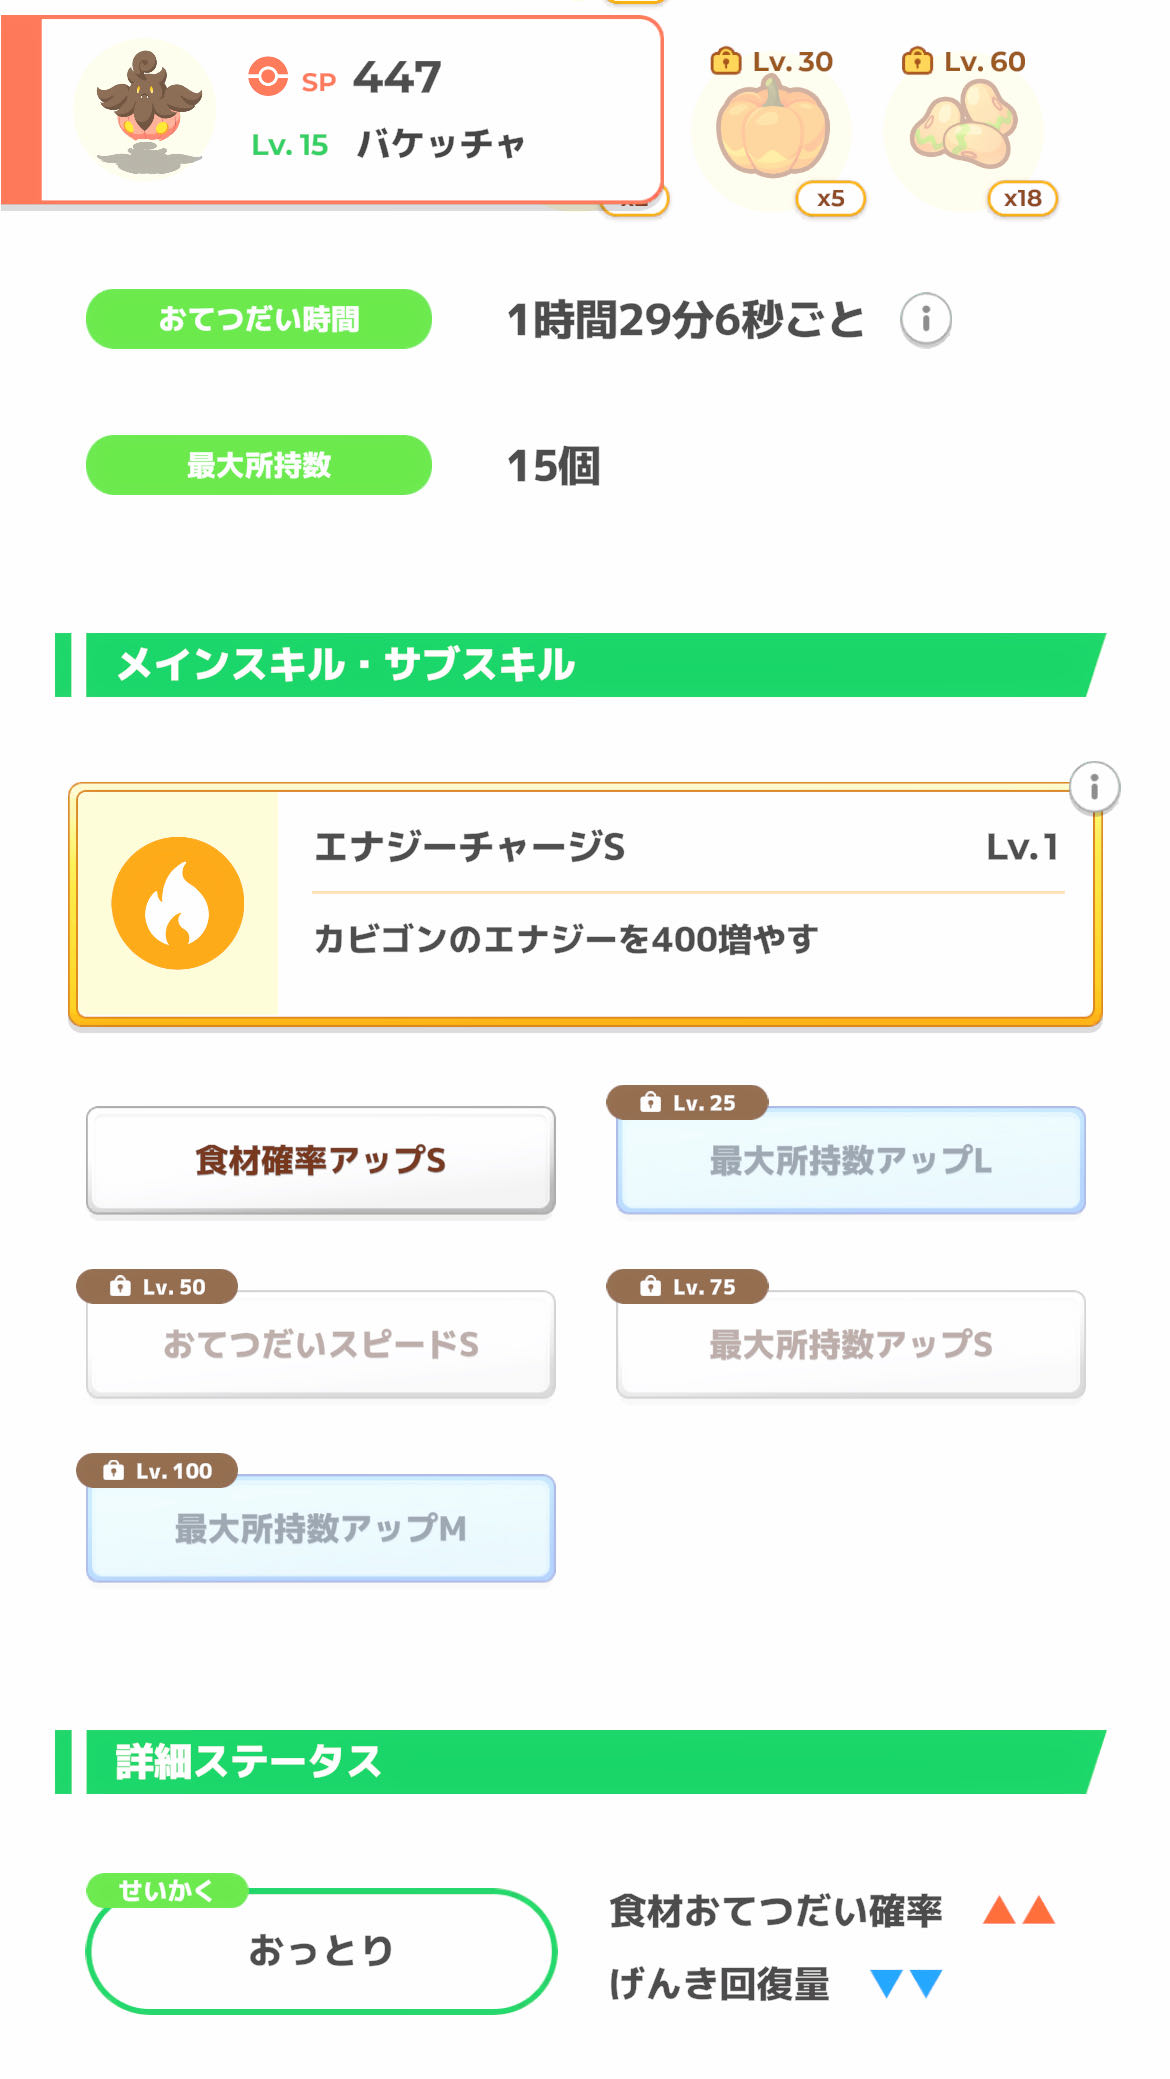Tap the blue down arrows for げんき回復量

coord(906,1983)
